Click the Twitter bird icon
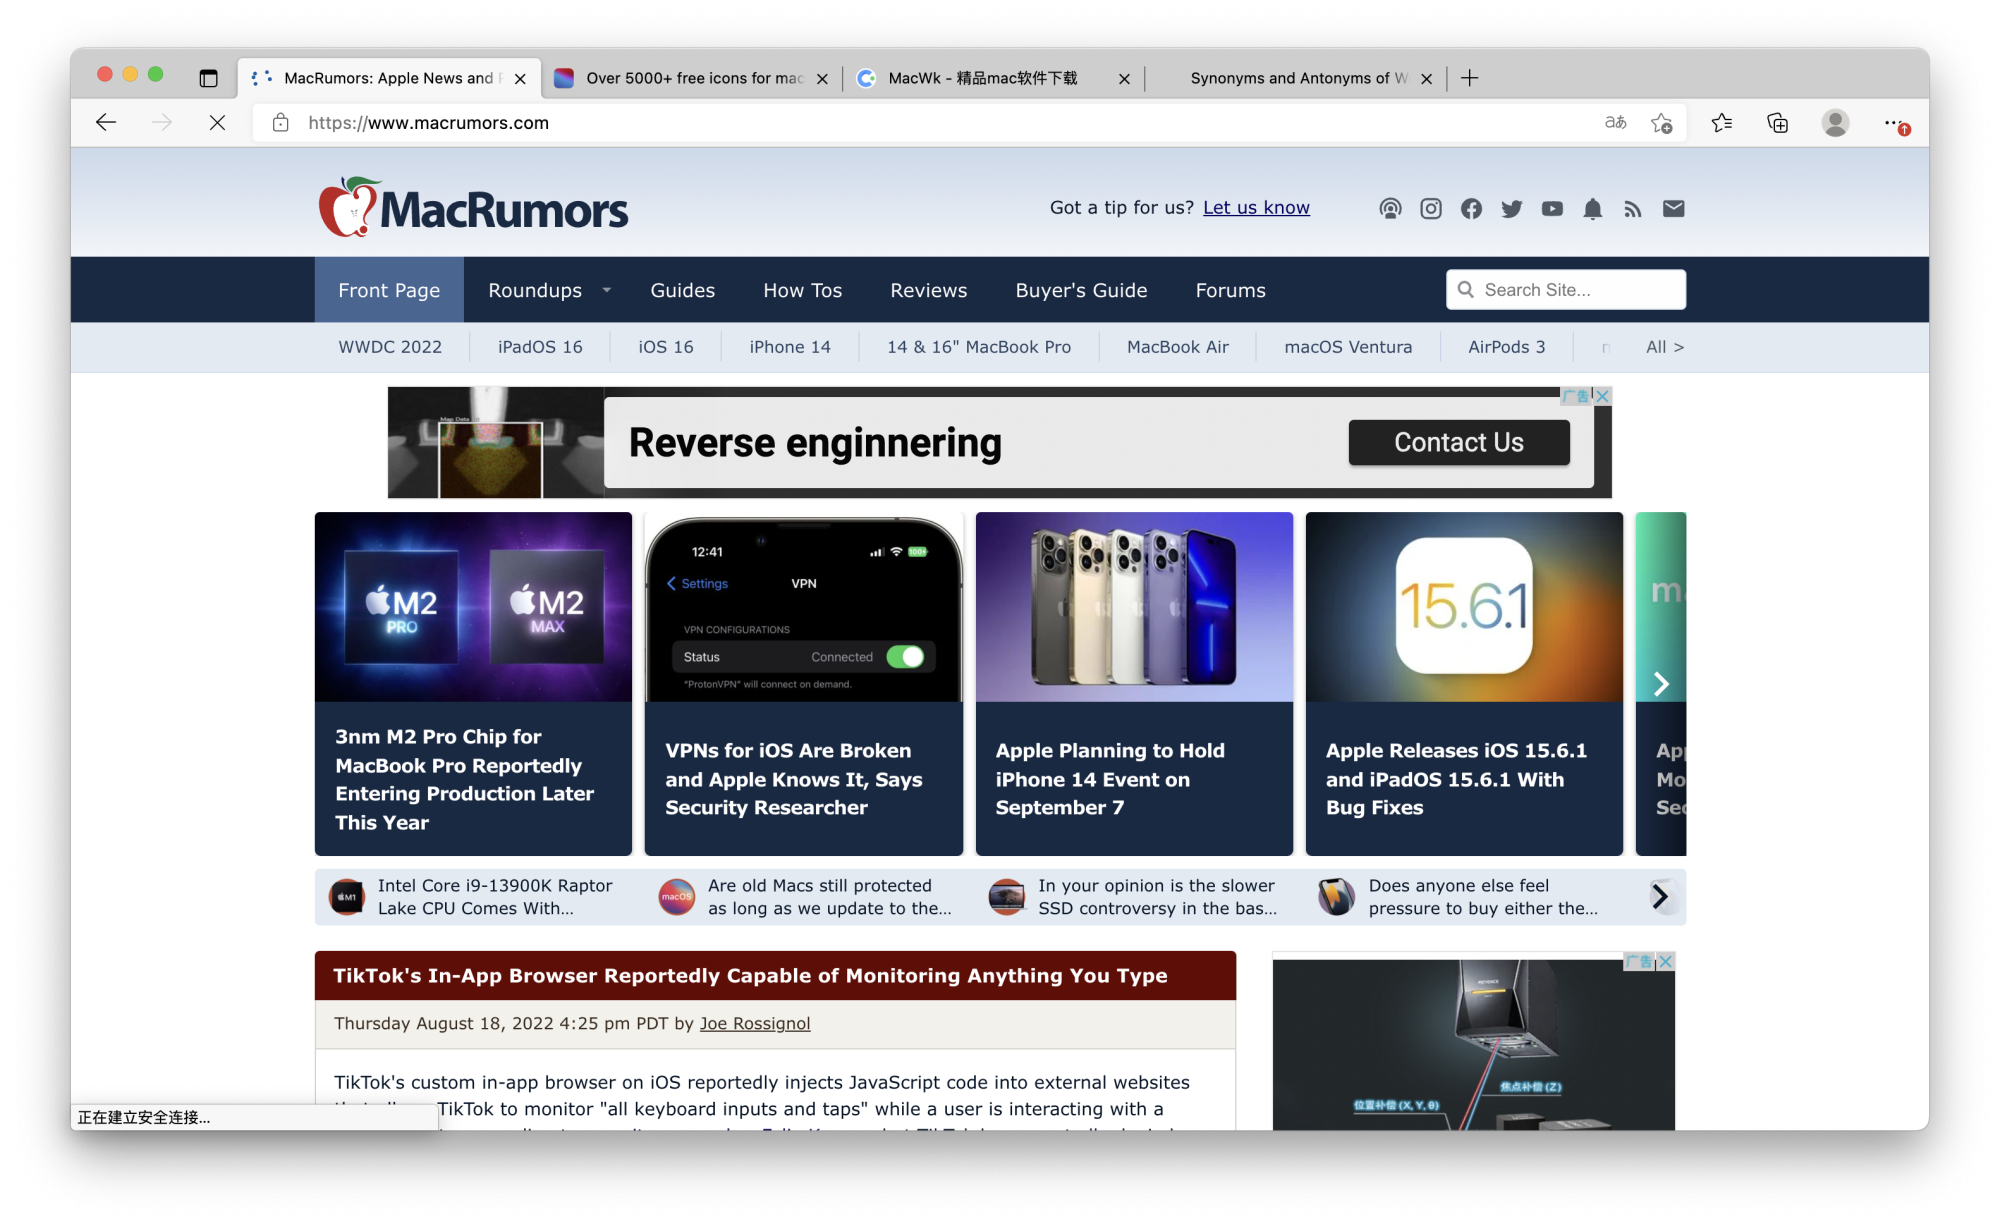Image resolution: width=2000 pixels, height=1224 pixels. (x=1511, y=208)
